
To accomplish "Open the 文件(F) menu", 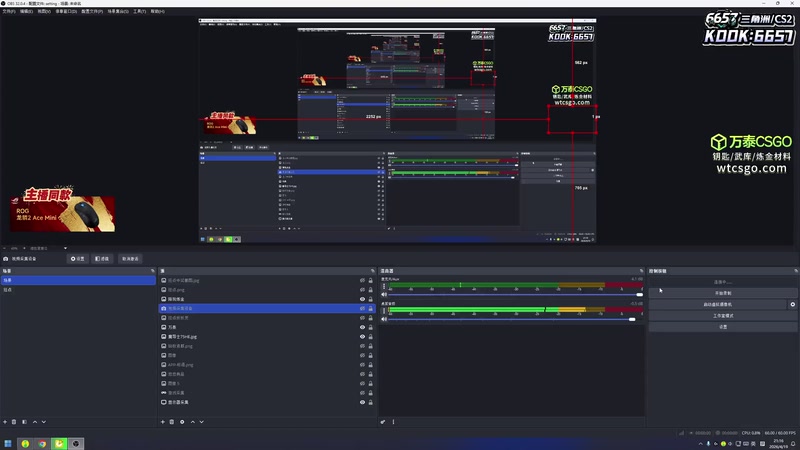I will coord(9,11).
